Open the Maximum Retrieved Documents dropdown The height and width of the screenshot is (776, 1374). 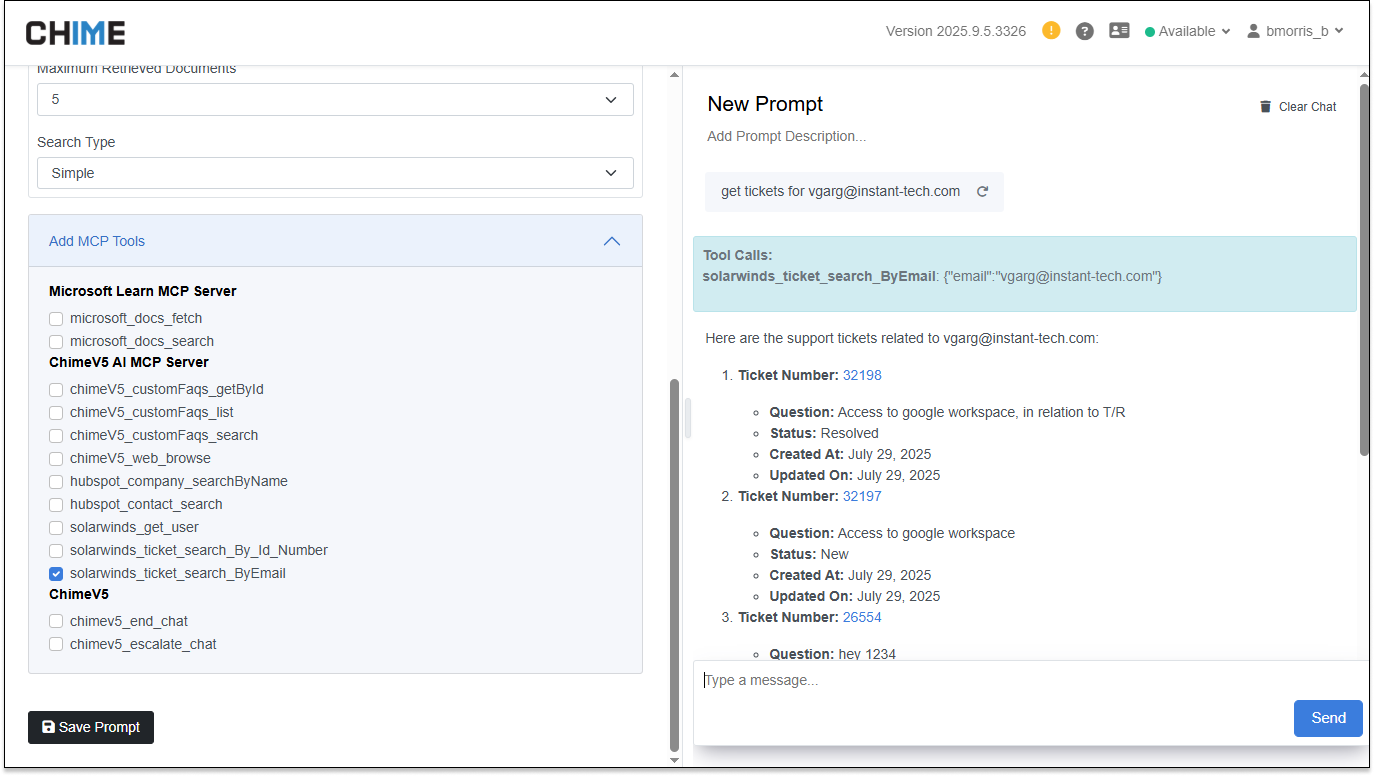tap(335, 99)
